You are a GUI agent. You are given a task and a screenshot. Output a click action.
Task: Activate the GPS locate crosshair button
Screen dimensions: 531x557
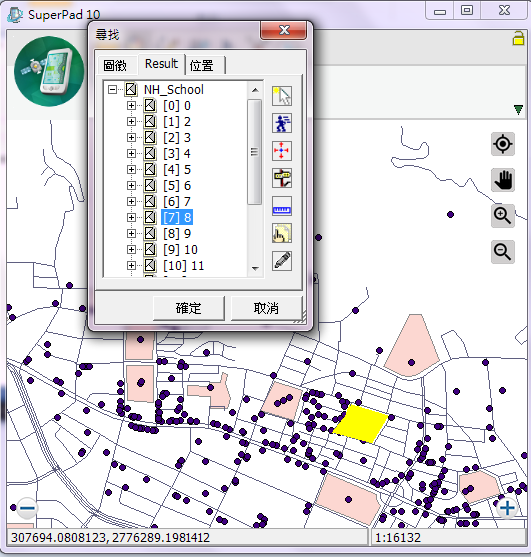pyautogui.click(x=503, y=144)
